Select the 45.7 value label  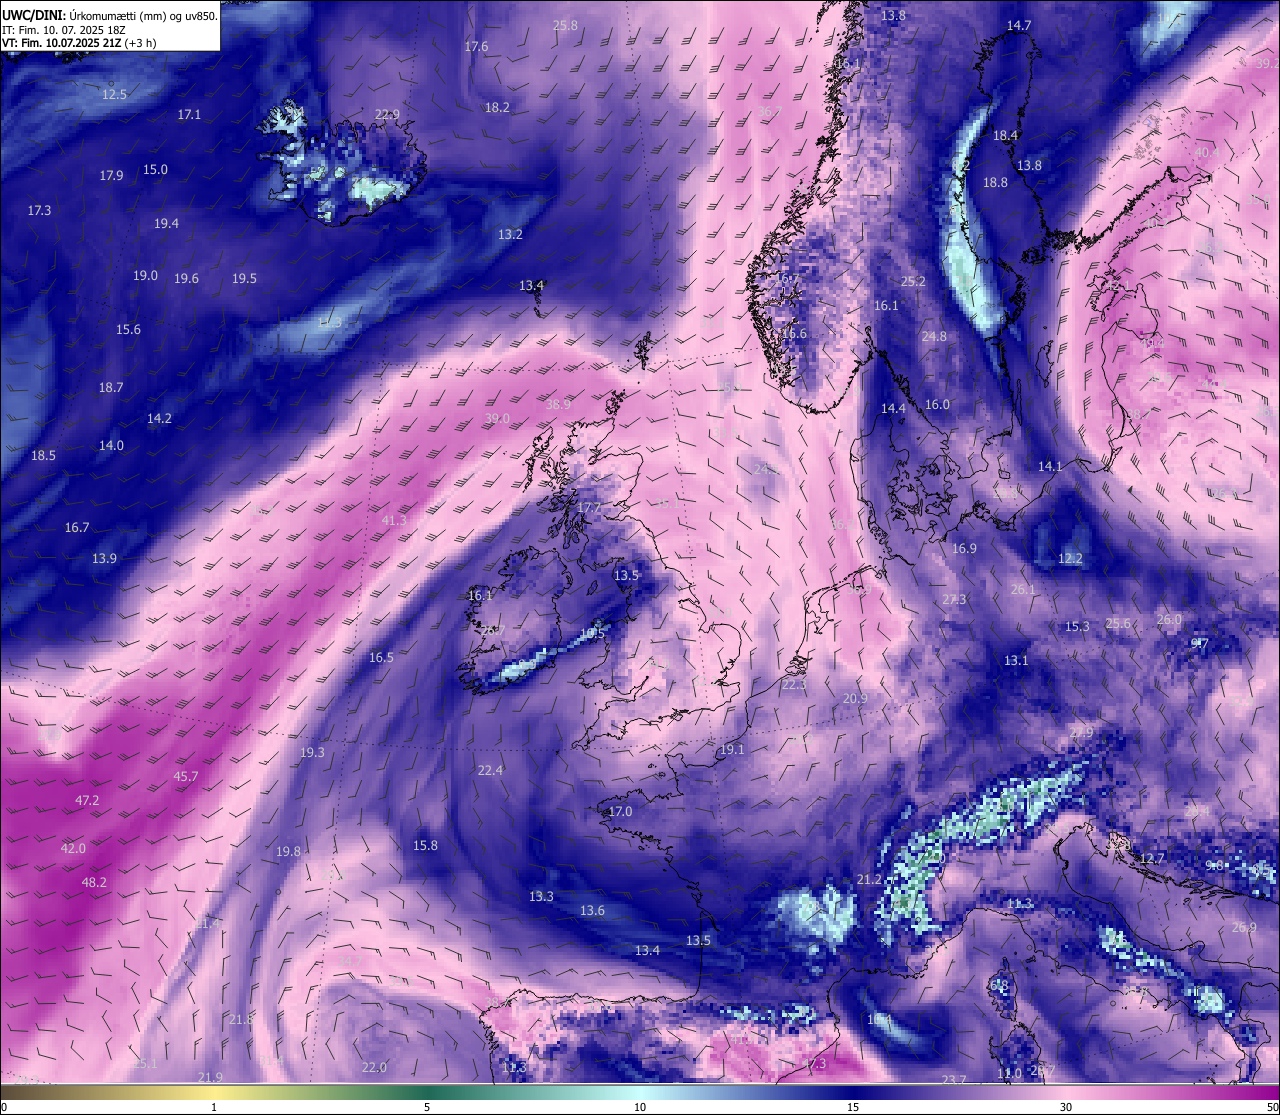click(x=186, y=776)
